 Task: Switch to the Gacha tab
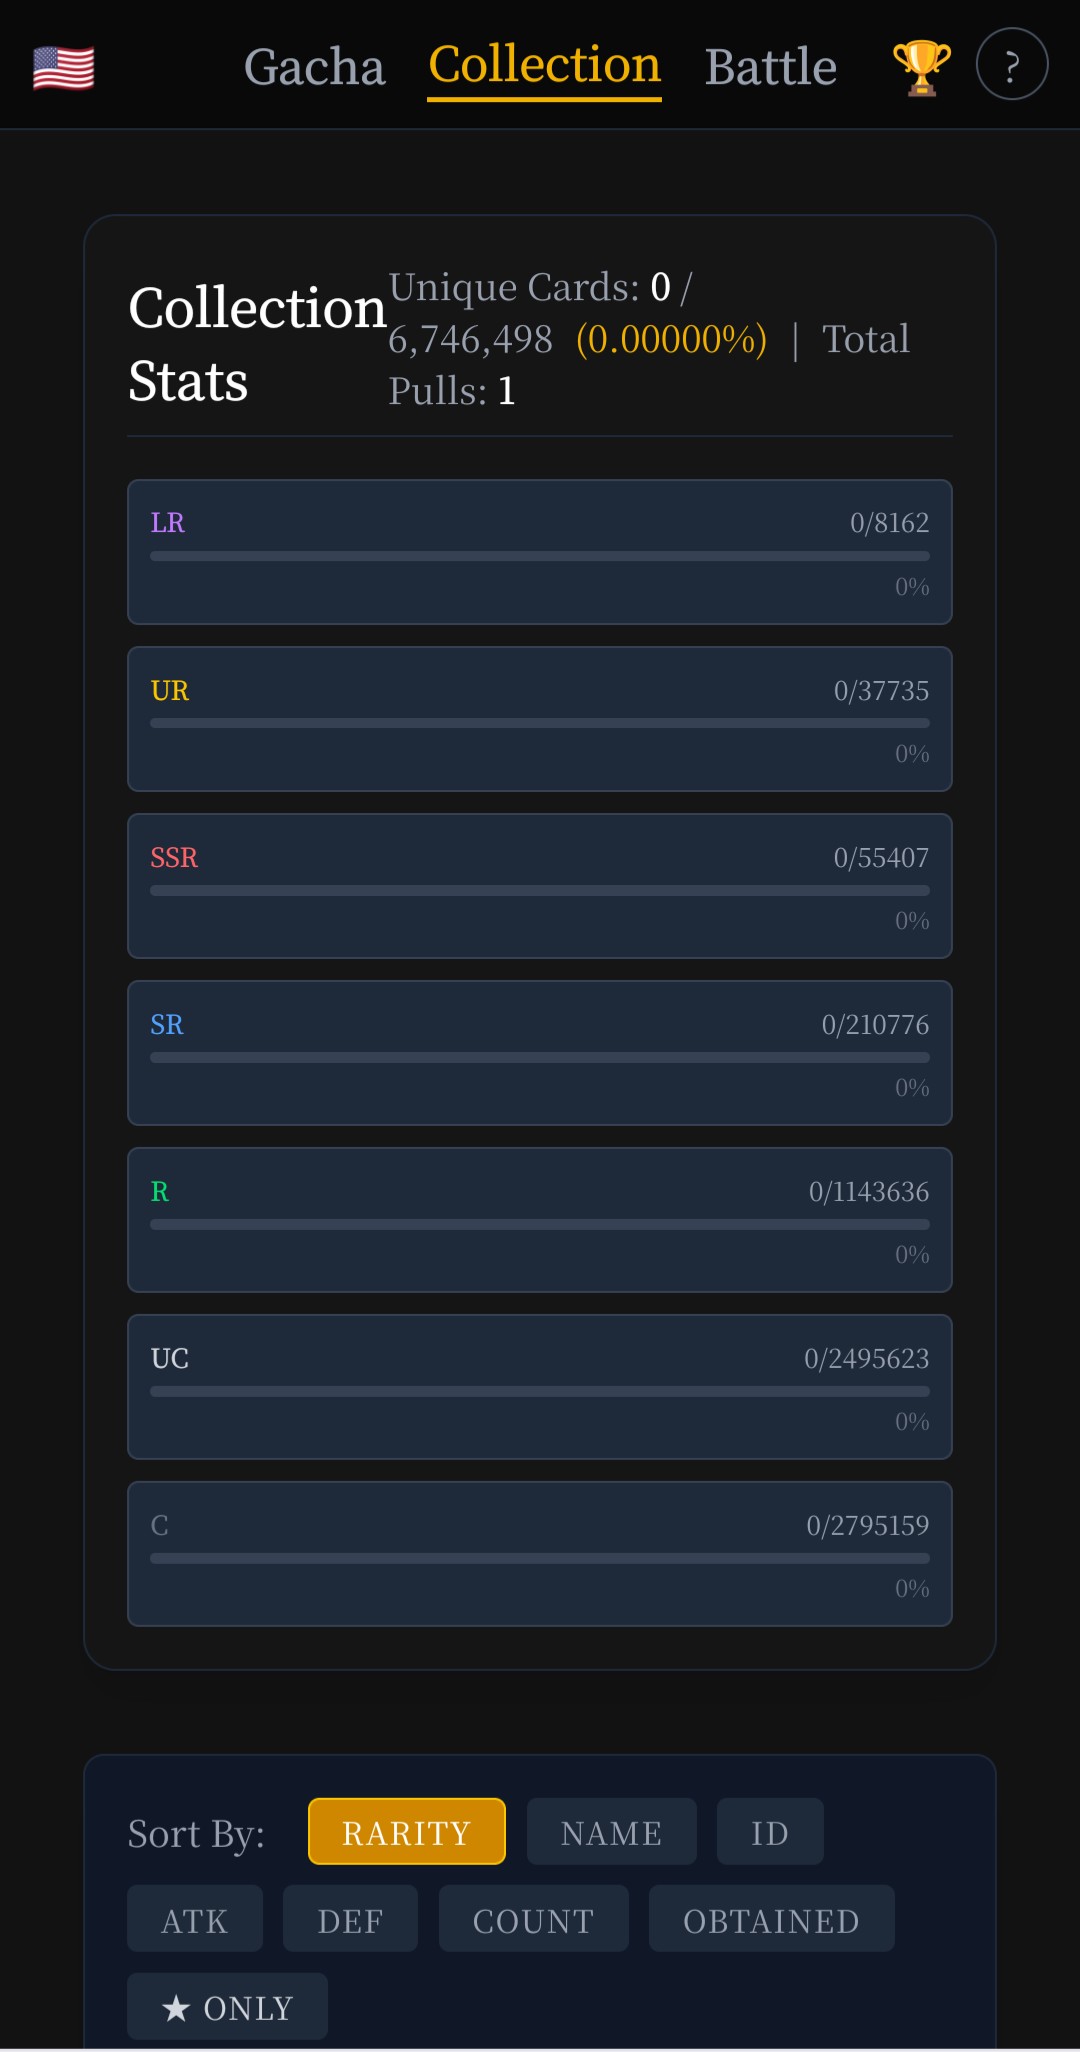pyautogui.click(x=314, y=68)
